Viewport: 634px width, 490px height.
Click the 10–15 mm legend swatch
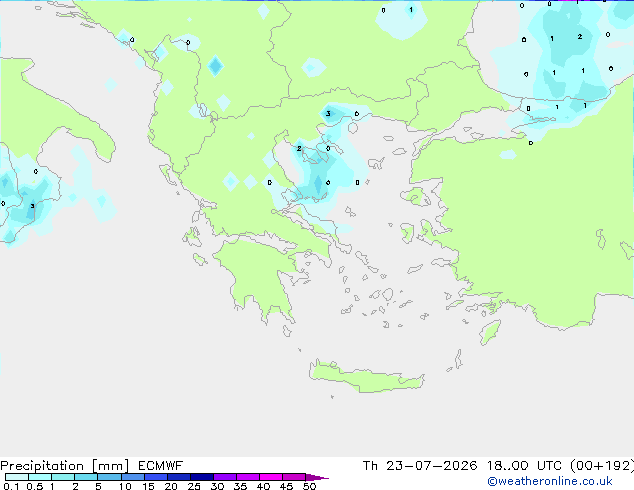(x=132, y=477)
